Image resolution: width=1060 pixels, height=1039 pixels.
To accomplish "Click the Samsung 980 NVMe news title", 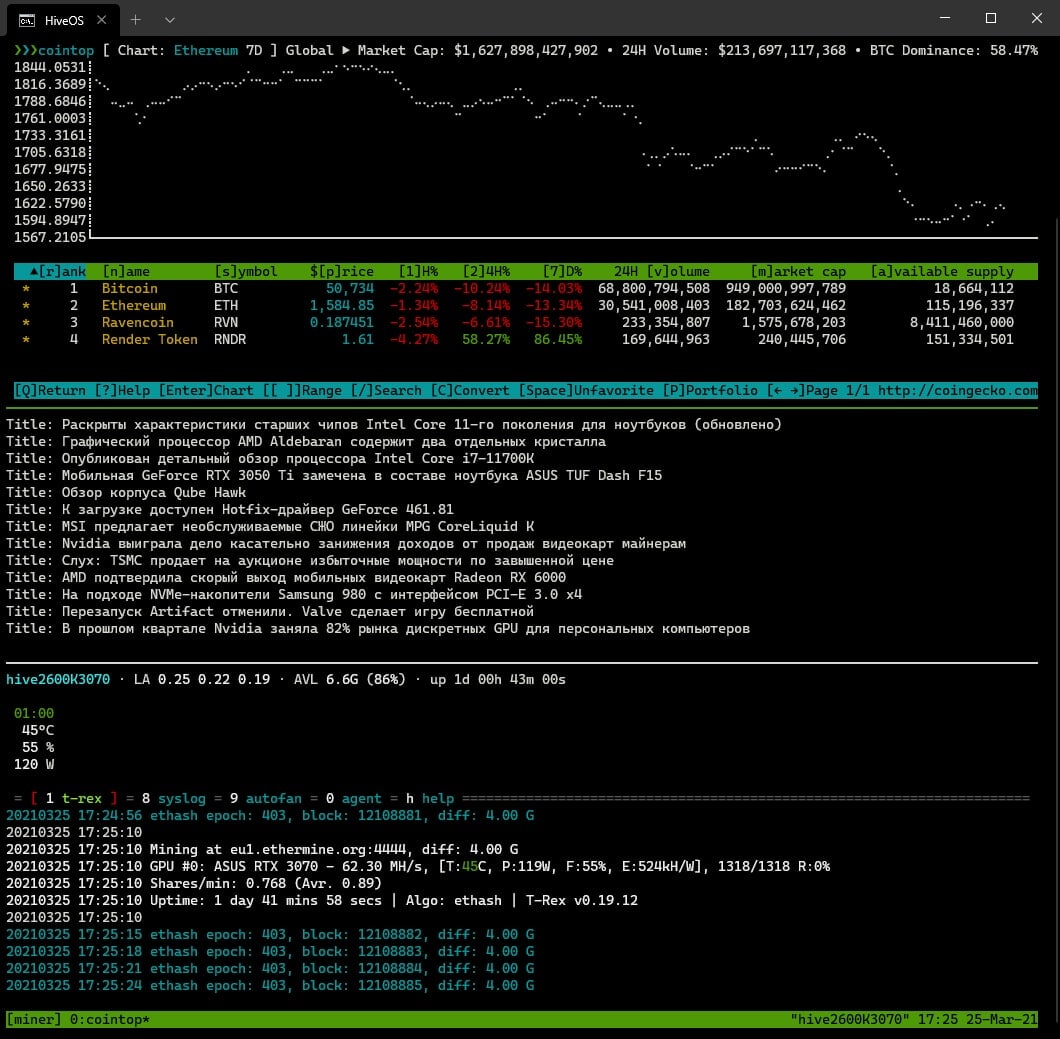I will pos(322,595).
